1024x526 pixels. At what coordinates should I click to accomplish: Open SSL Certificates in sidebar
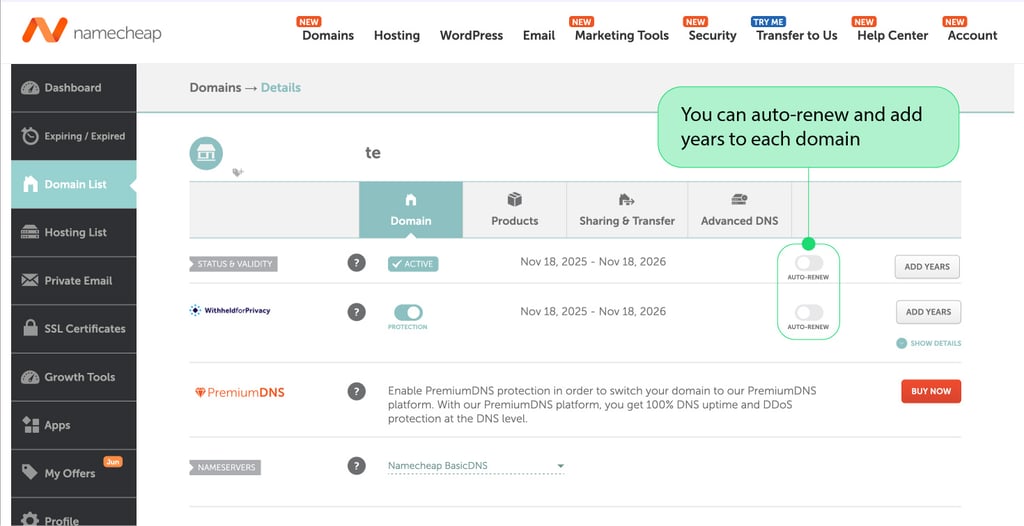click(74, 329)
